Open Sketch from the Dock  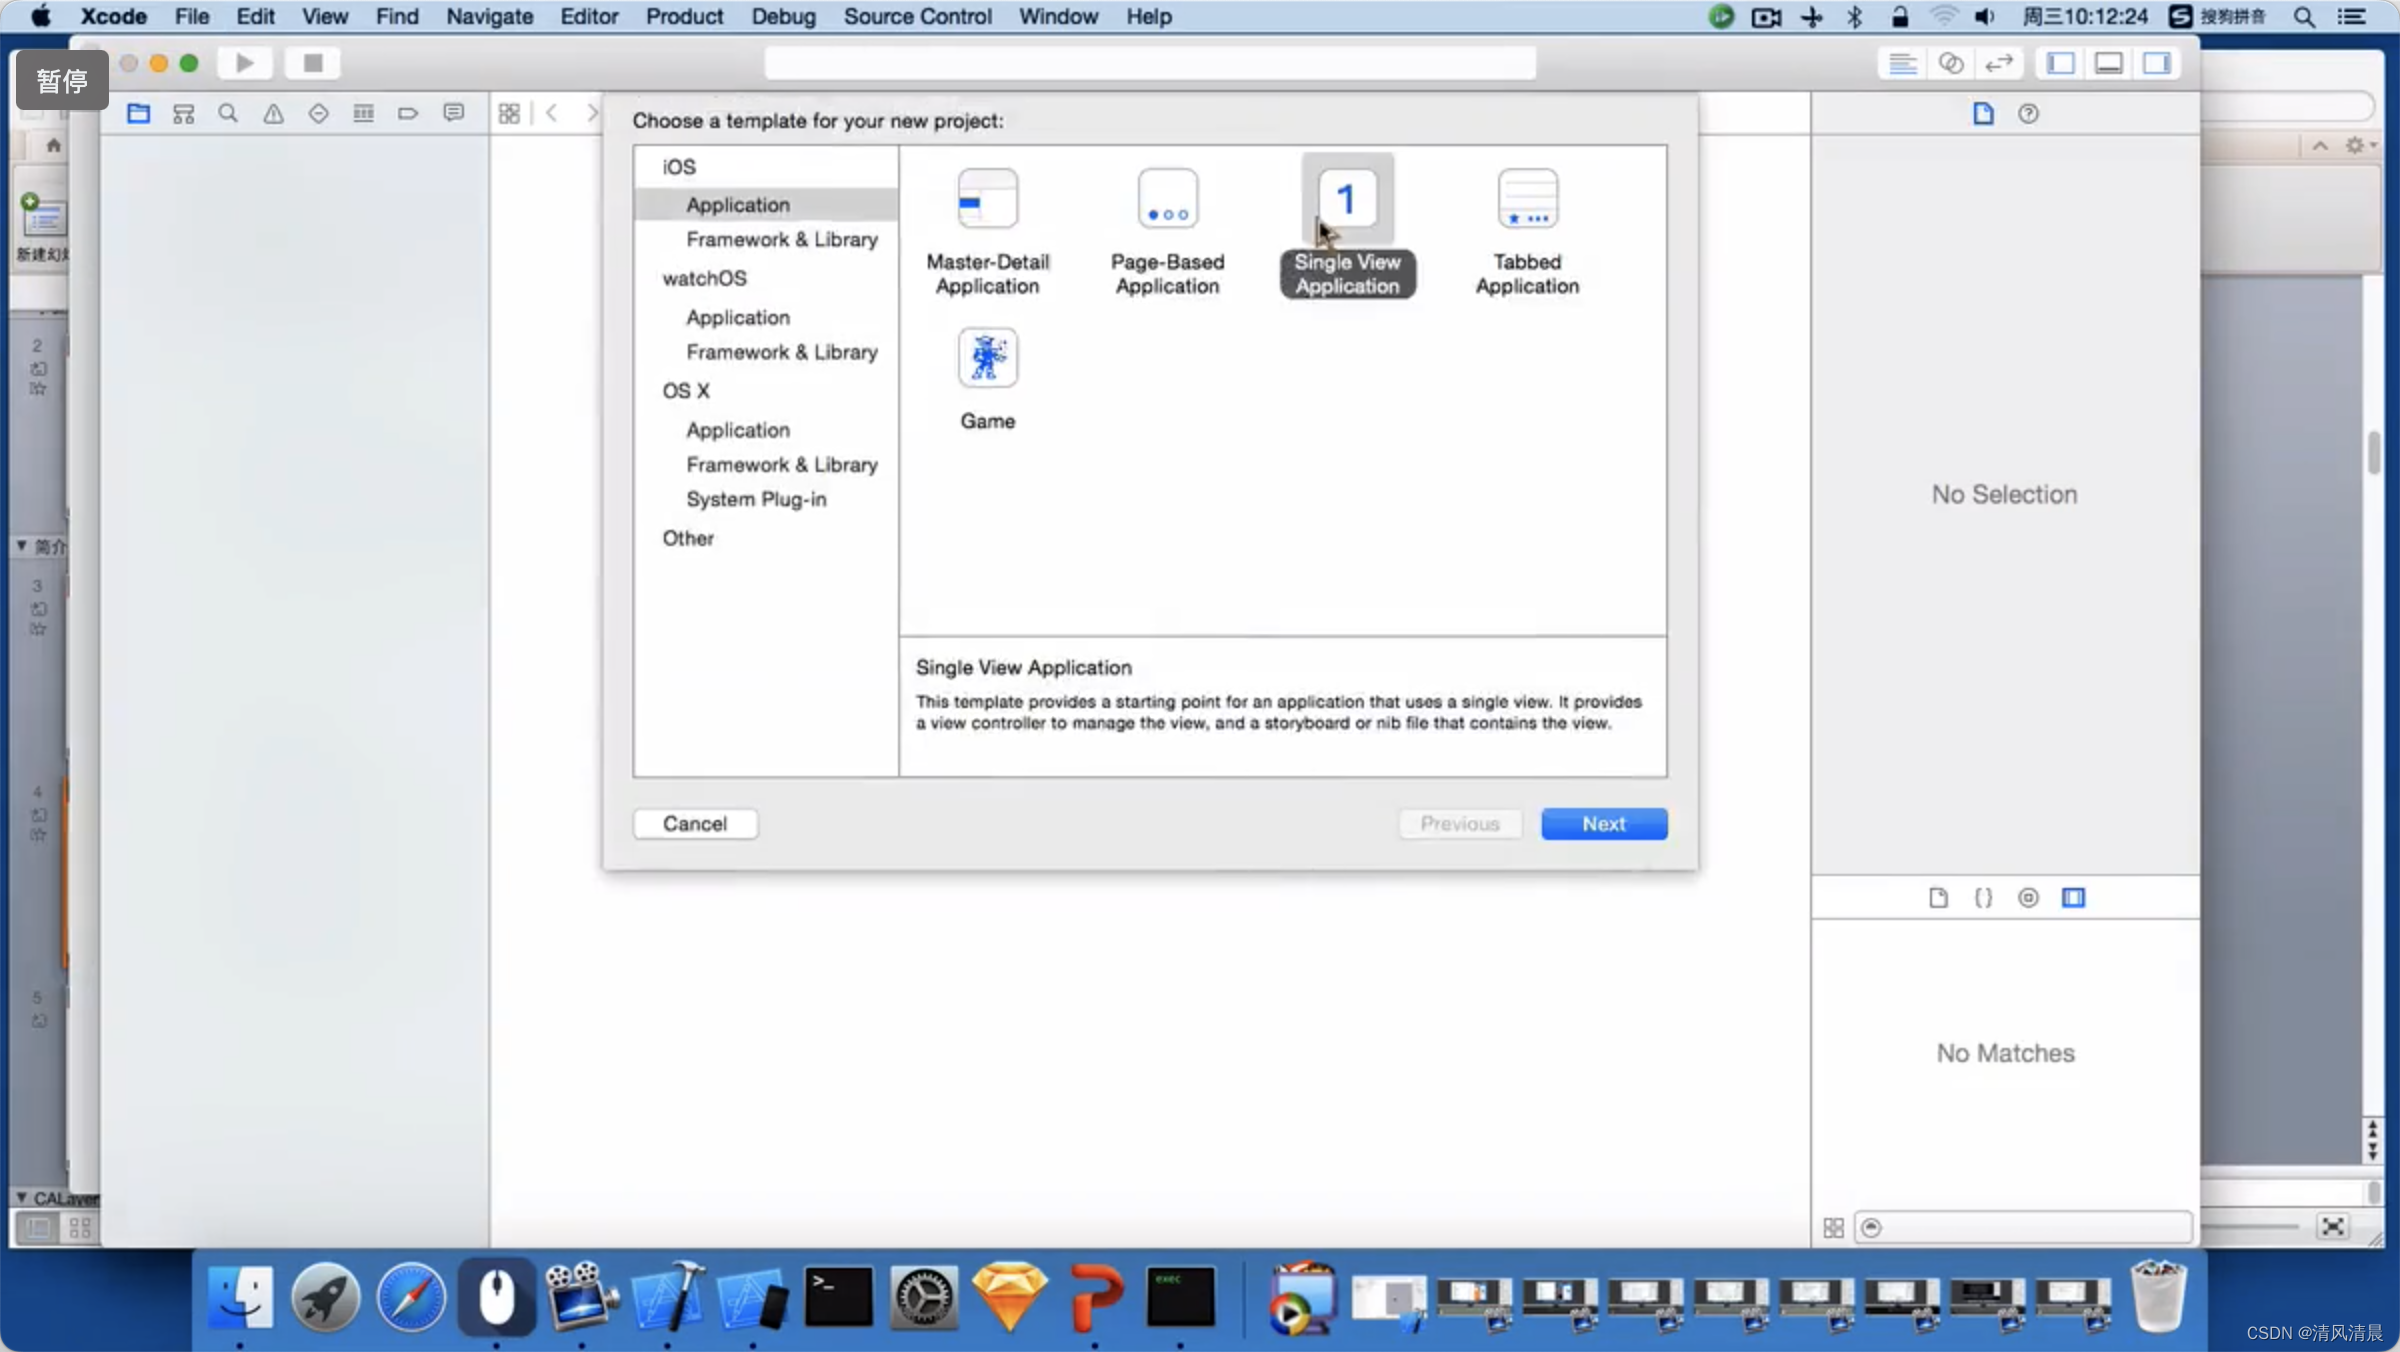1009,1297
